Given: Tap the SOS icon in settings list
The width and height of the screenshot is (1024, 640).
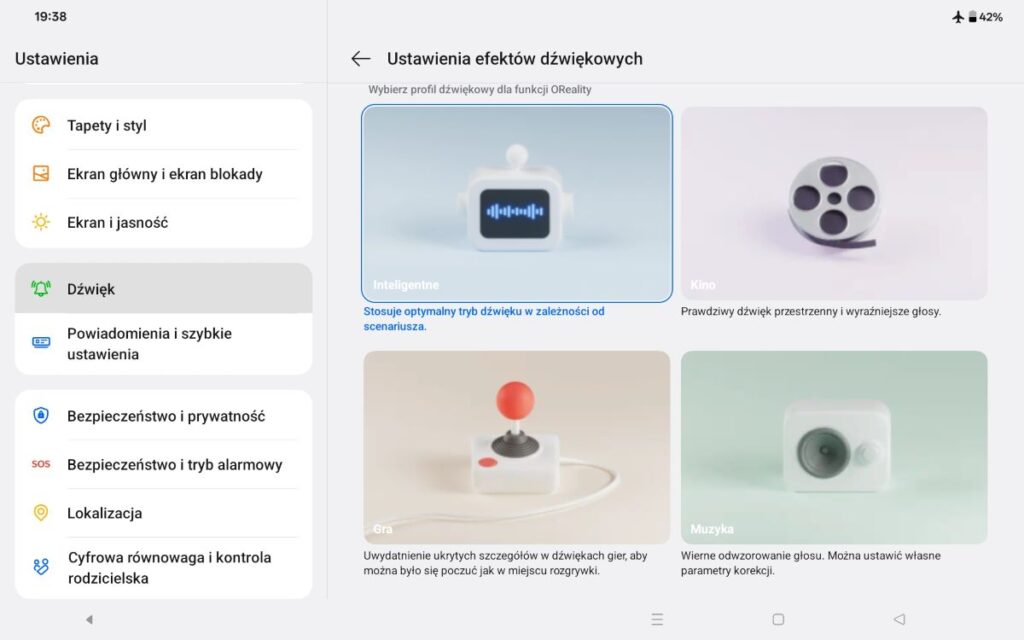Looking at the screenshot, I should tap(41, 464).
